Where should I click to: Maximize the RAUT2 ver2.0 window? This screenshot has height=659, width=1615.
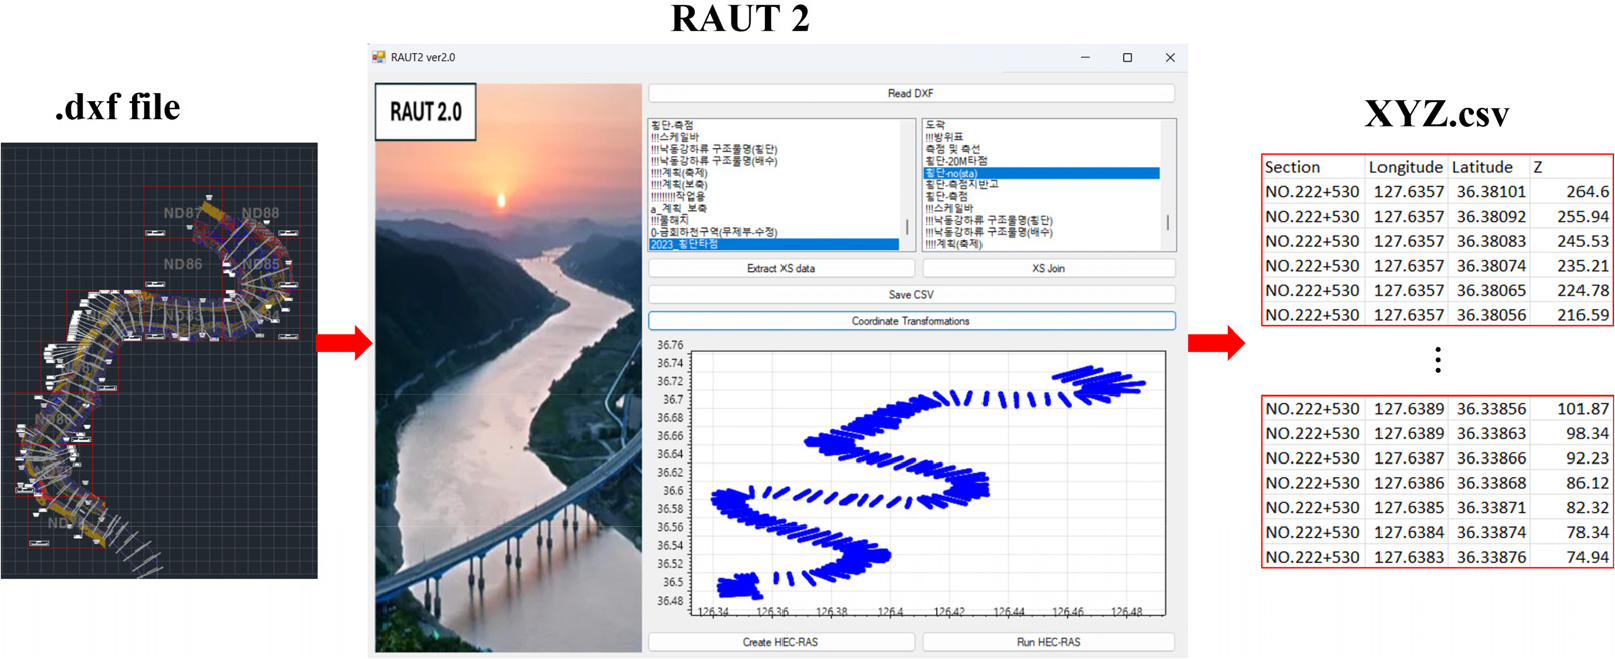[1127, 58]
